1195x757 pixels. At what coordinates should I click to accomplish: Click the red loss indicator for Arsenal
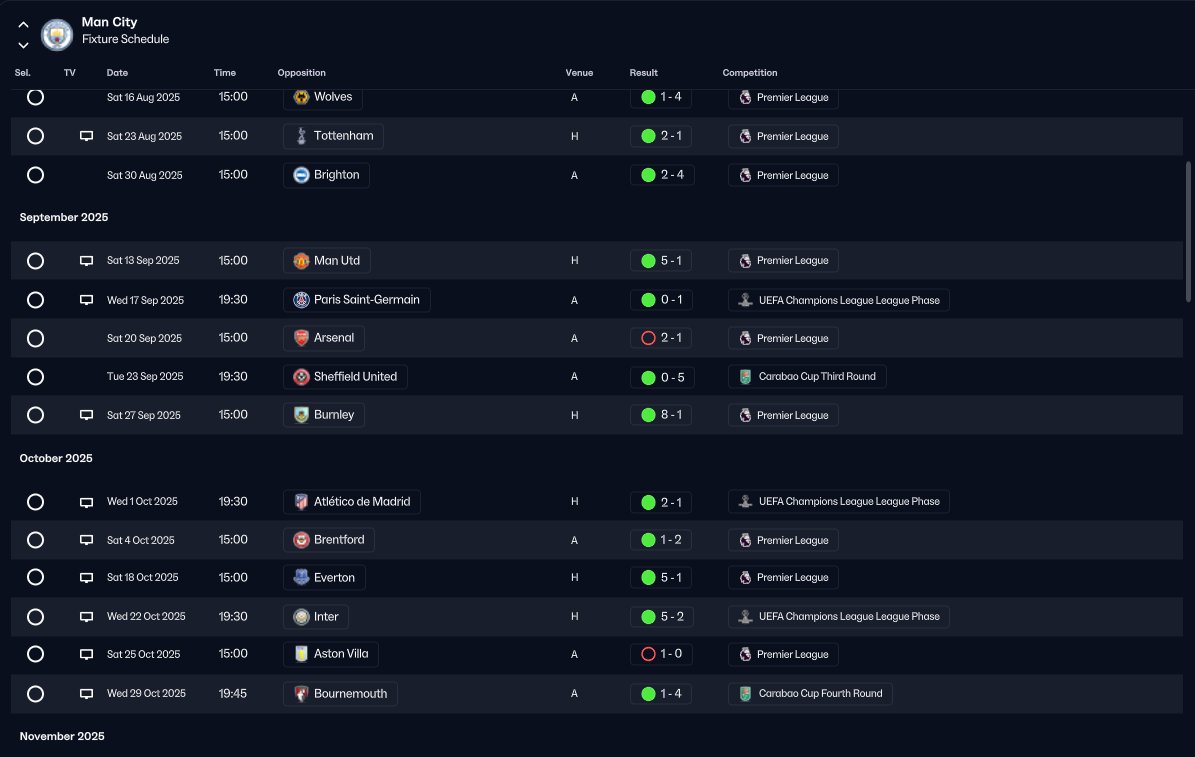tap(649, 338)
